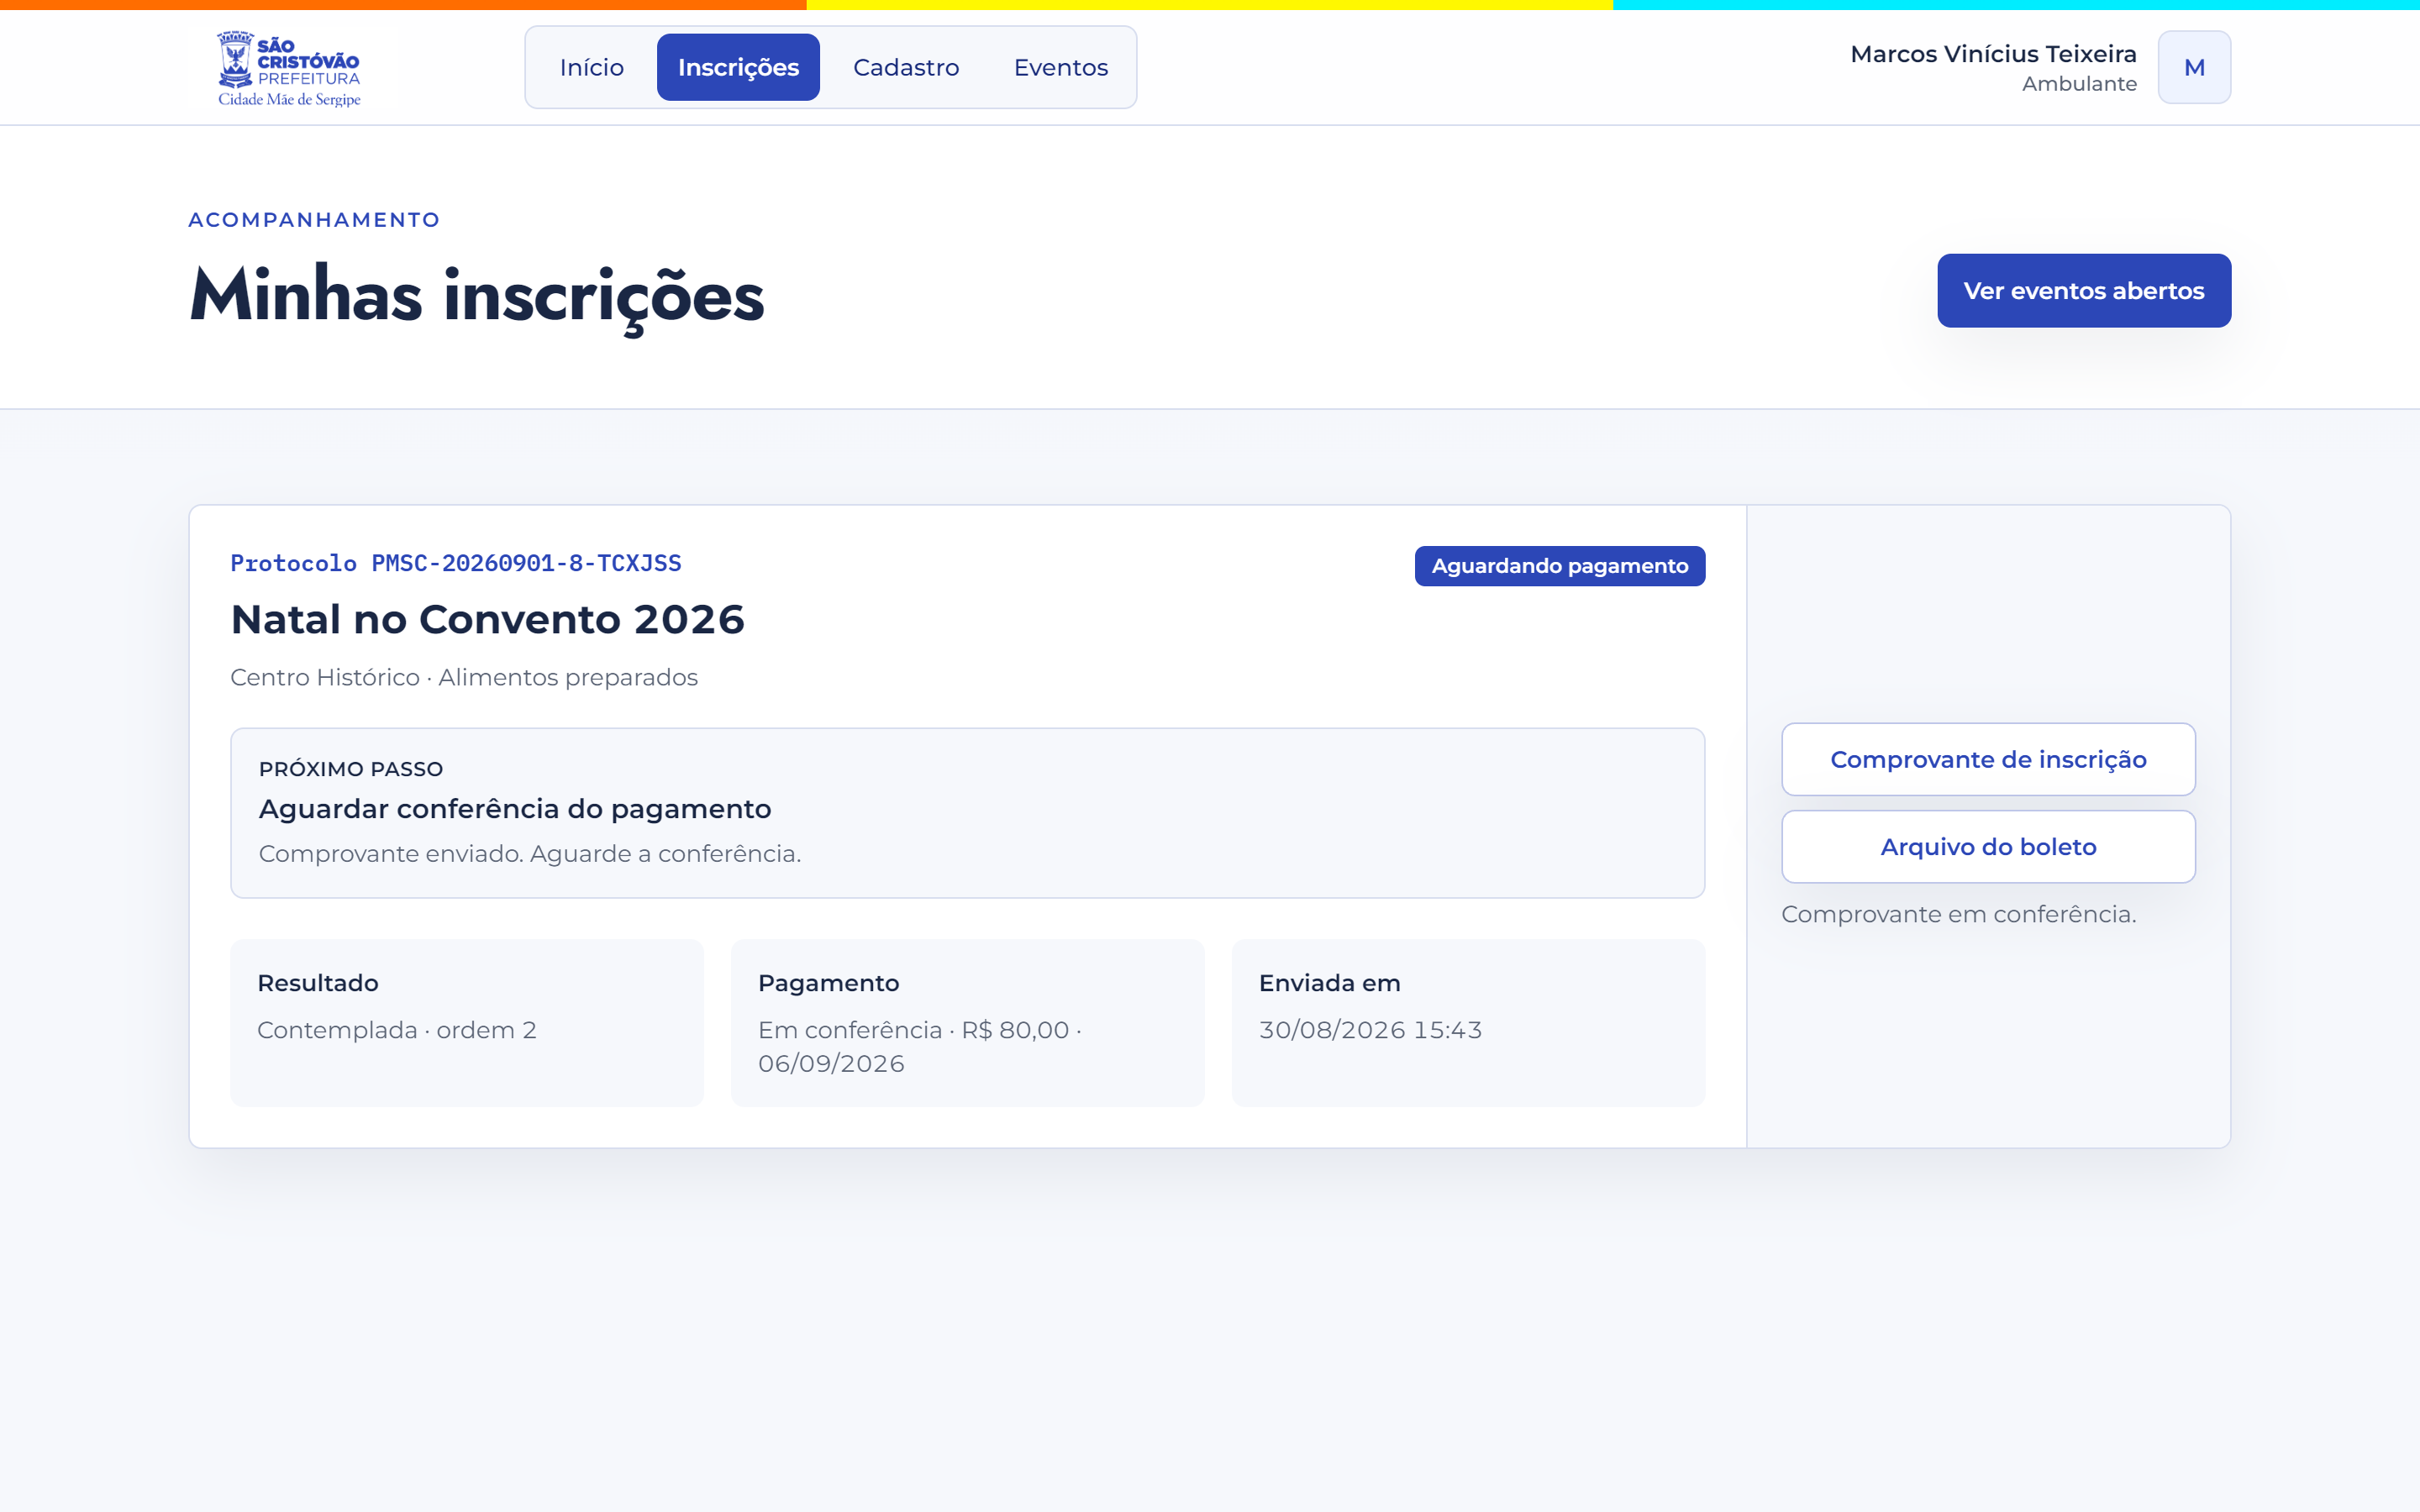2420x1512 pixels.
Task: Open the user avatar M
Action: (2194, 67)
